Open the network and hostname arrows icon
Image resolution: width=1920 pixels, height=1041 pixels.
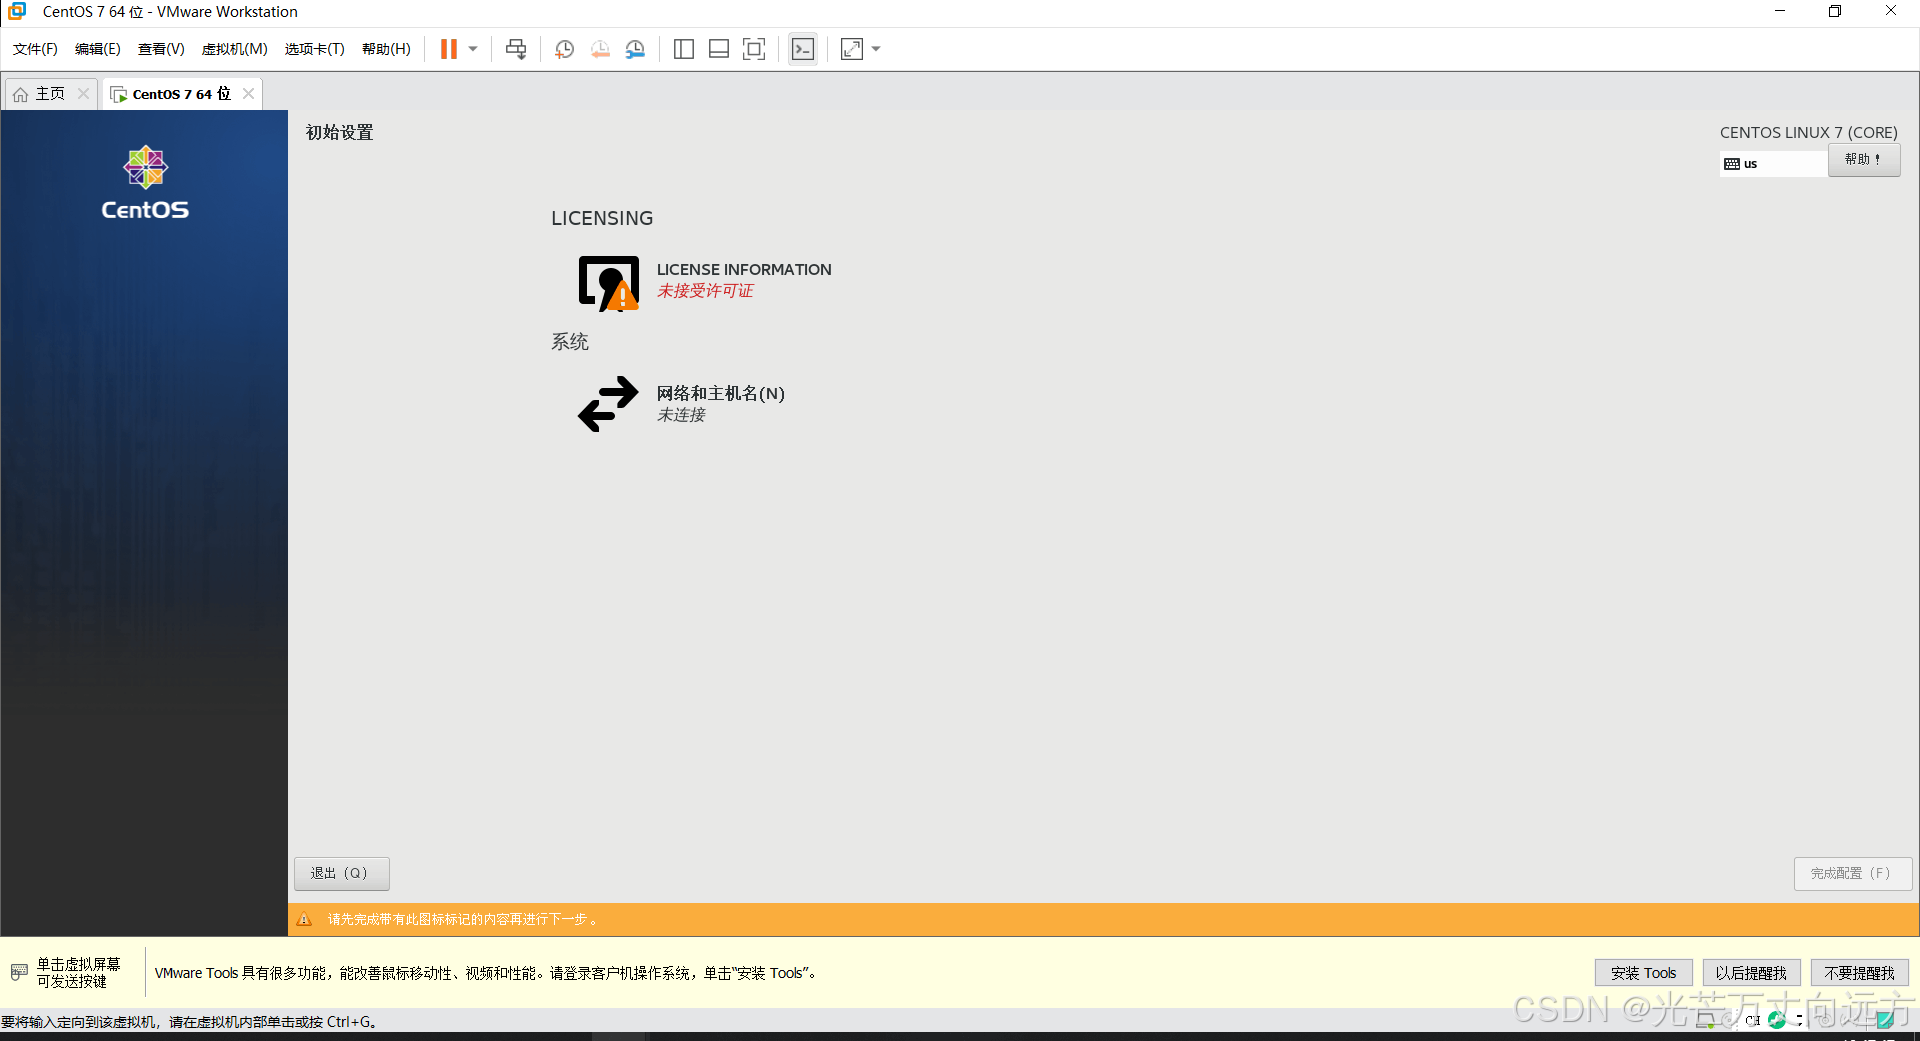(x=608, y=404)
